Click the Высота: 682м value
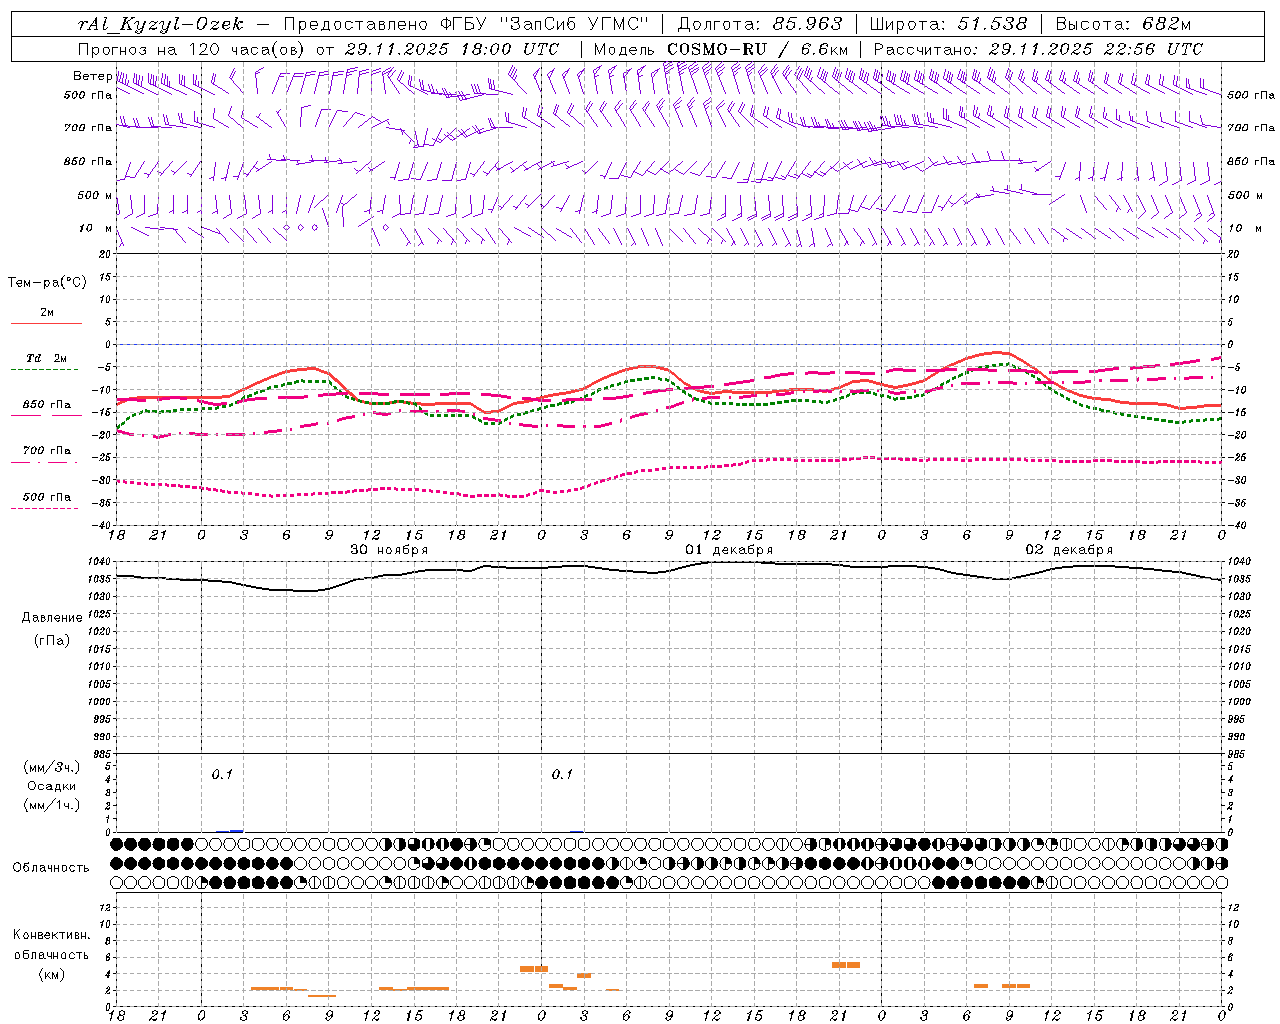Image resolution: width=1280 pixels, height=1024 pixels. tap(1123, 25)
